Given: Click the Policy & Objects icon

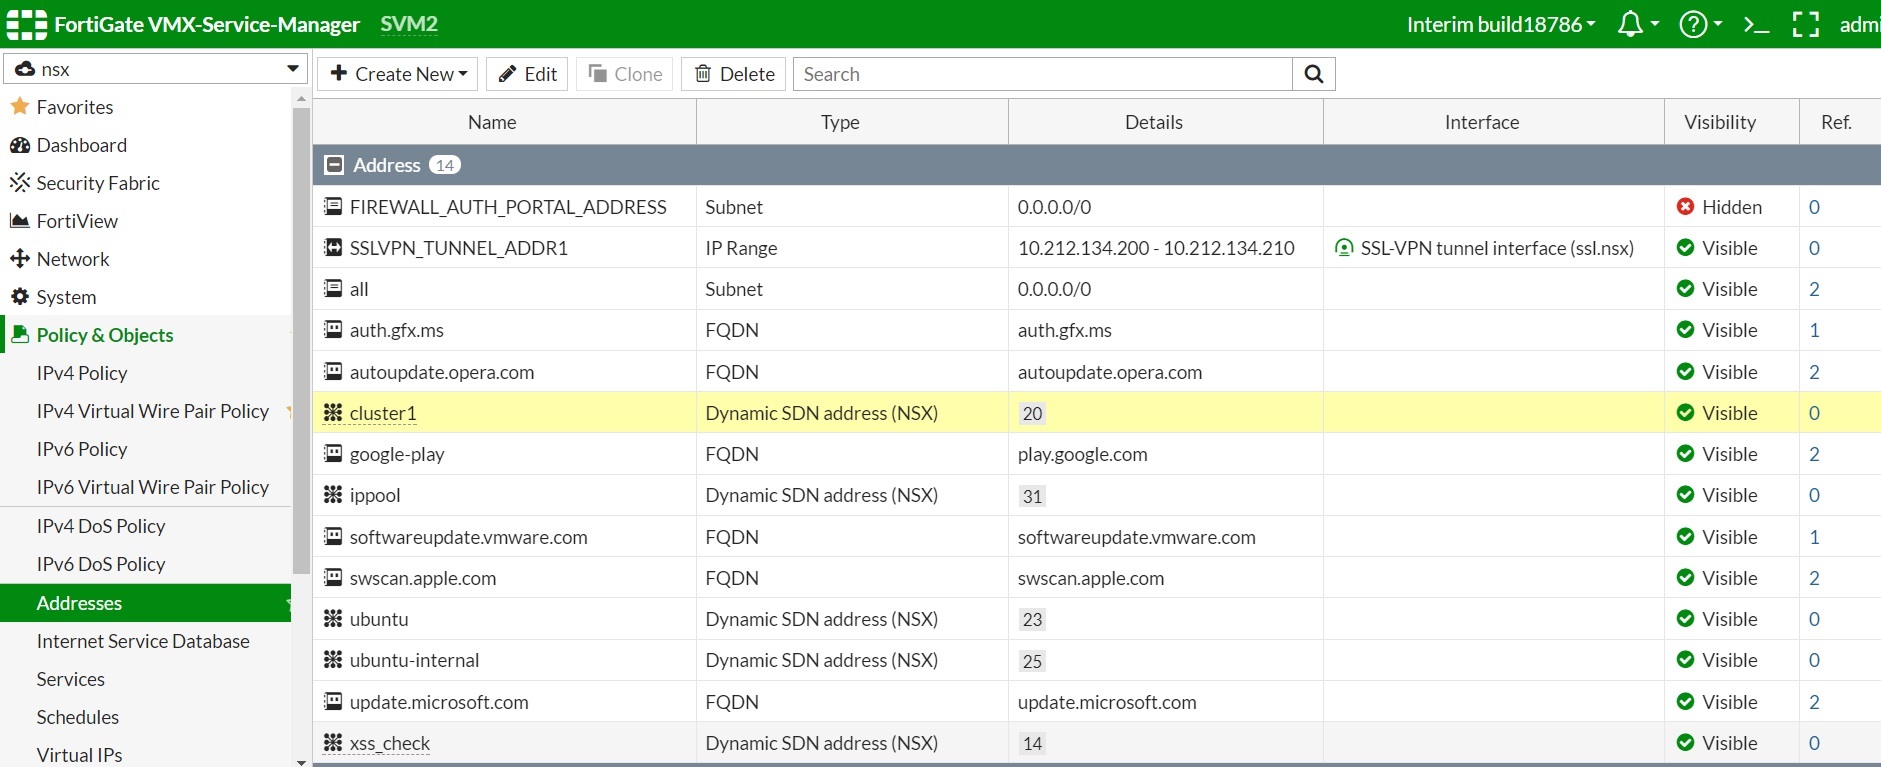Looking at the screenshot, I should click(19, 335).
